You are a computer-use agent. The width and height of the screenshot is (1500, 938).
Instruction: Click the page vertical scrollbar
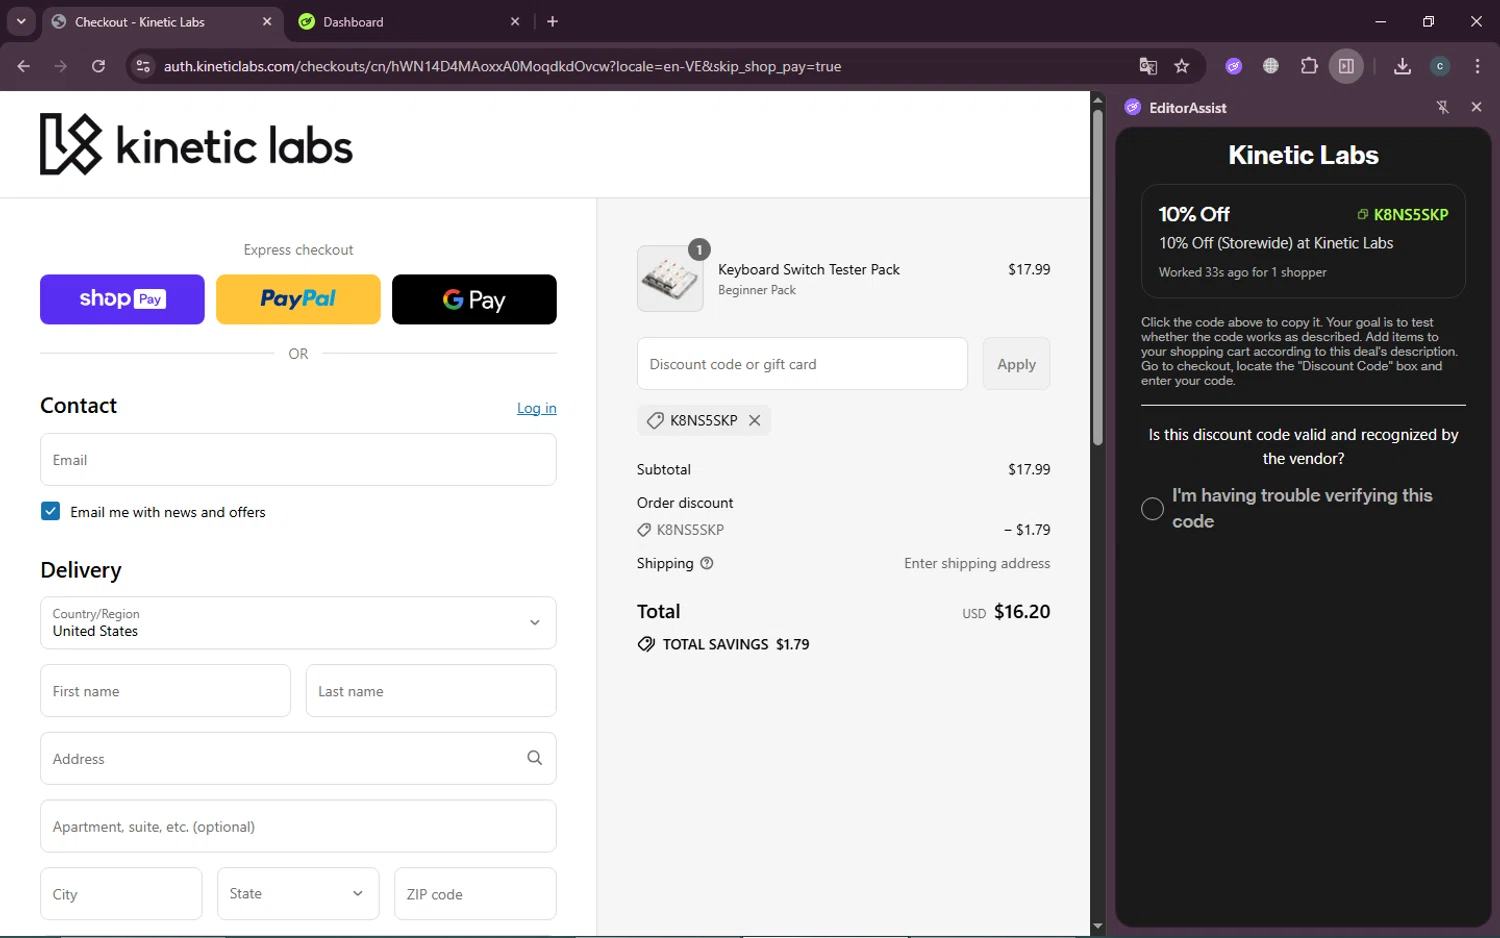1097,277
